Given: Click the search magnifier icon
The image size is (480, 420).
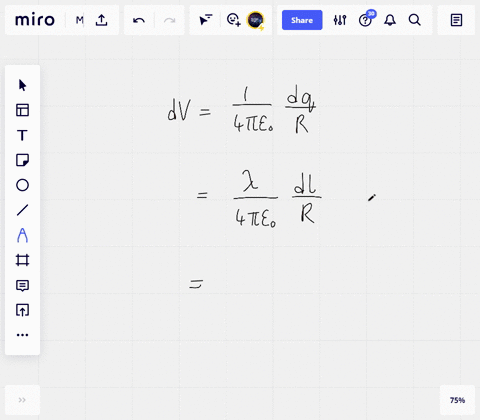Looking at the screenshot, I should coord(414,20).
